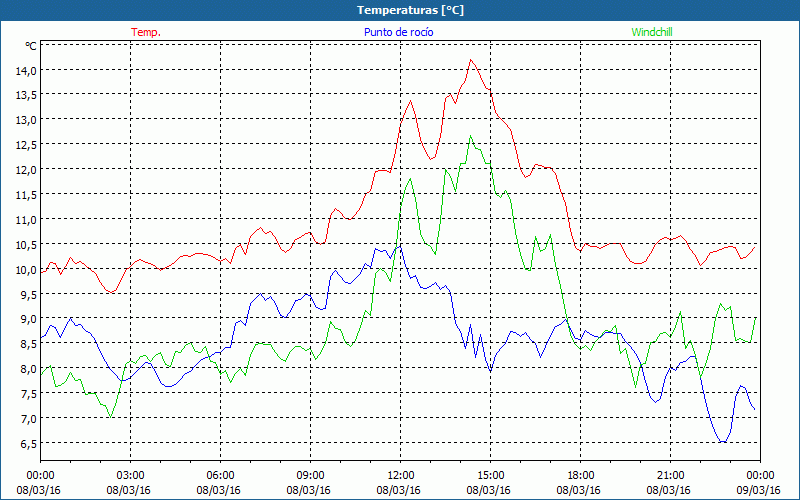Click the 13,0 y-axis value
800x500 pixels.
[x=26, y=120]
